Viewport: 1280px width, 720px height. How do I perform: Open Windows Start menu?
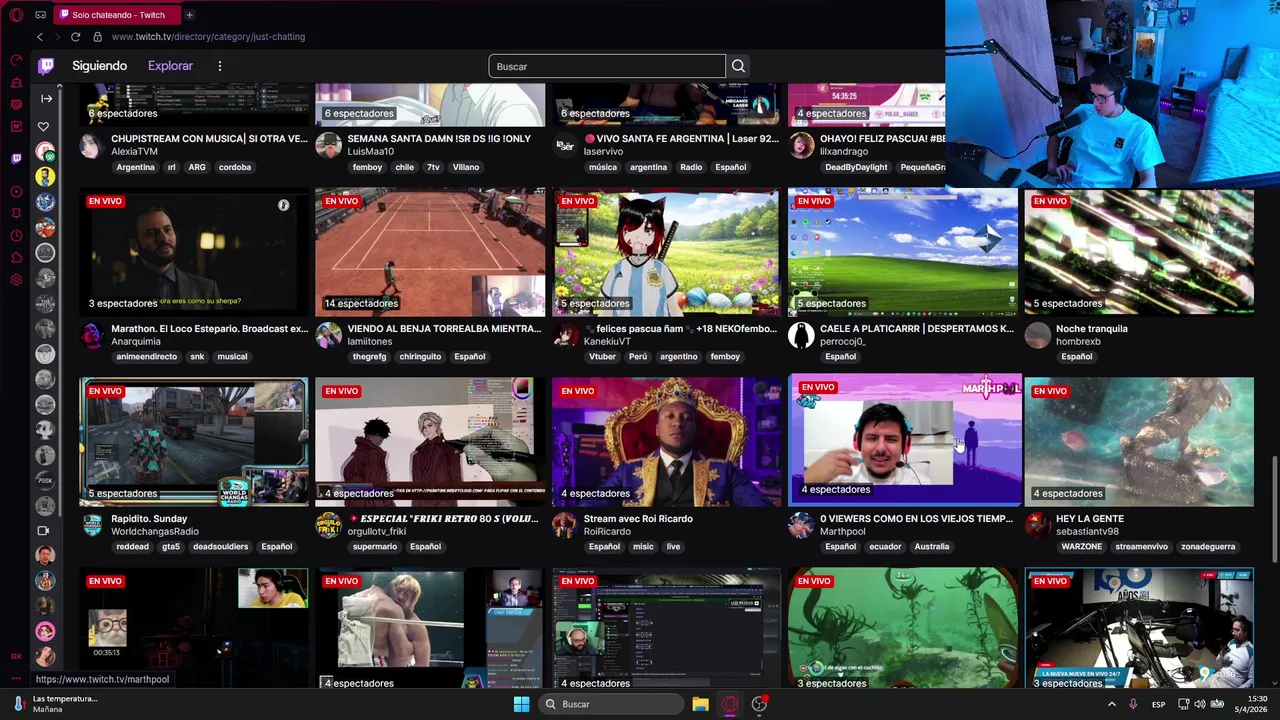521,704
